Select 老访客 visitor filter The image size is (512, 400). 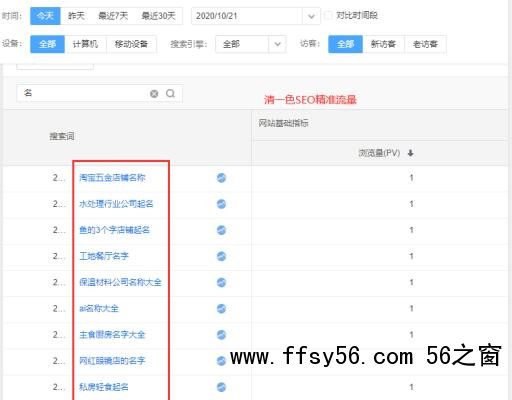pos(425,44)
